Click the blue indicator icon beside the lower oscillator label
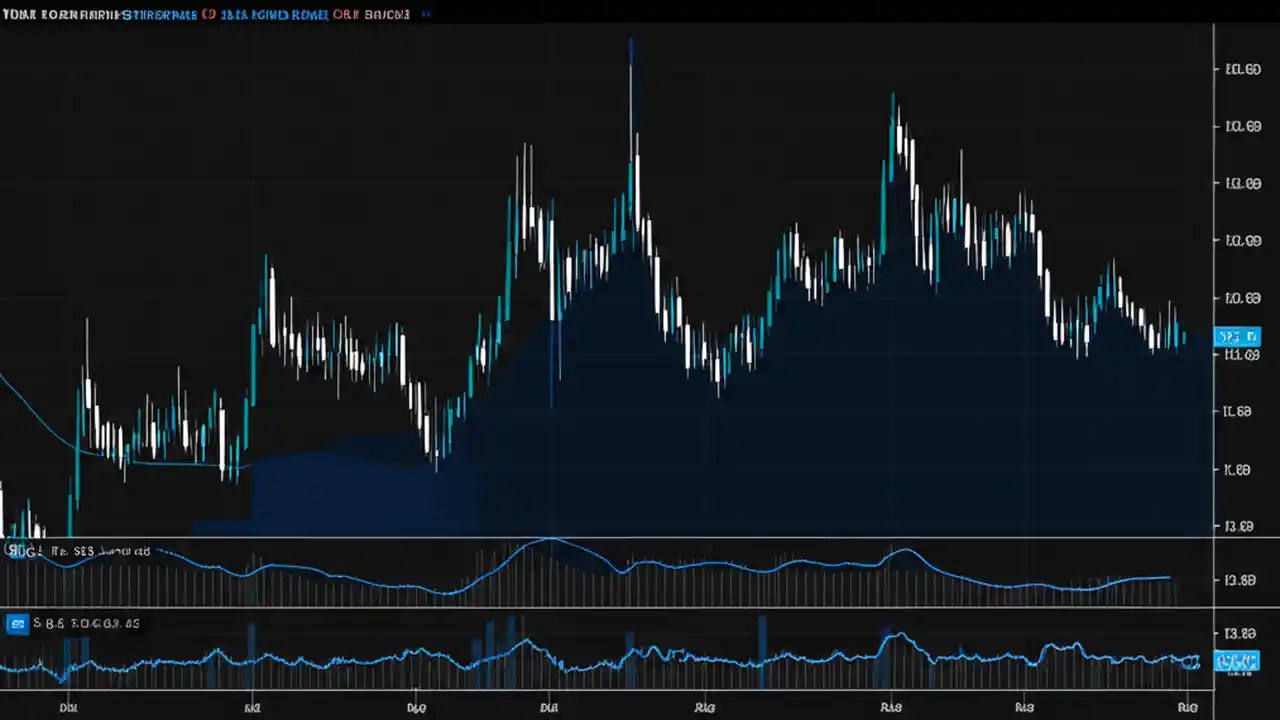 tap(17, 623)
